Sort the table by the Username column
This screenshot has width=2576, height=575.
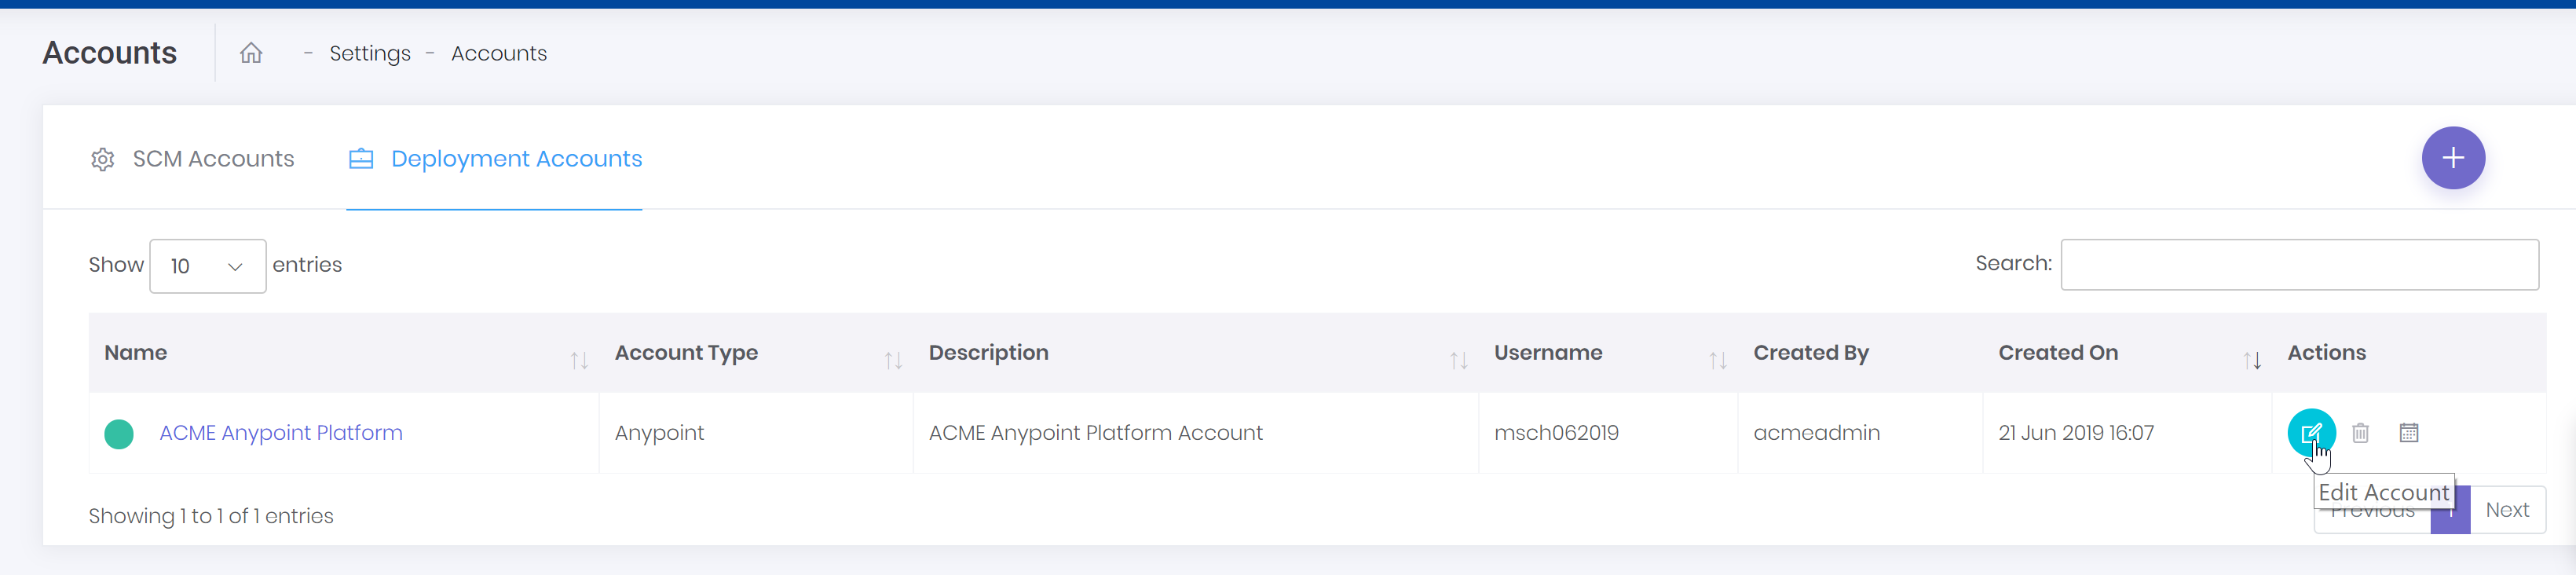pos(1608,353)
